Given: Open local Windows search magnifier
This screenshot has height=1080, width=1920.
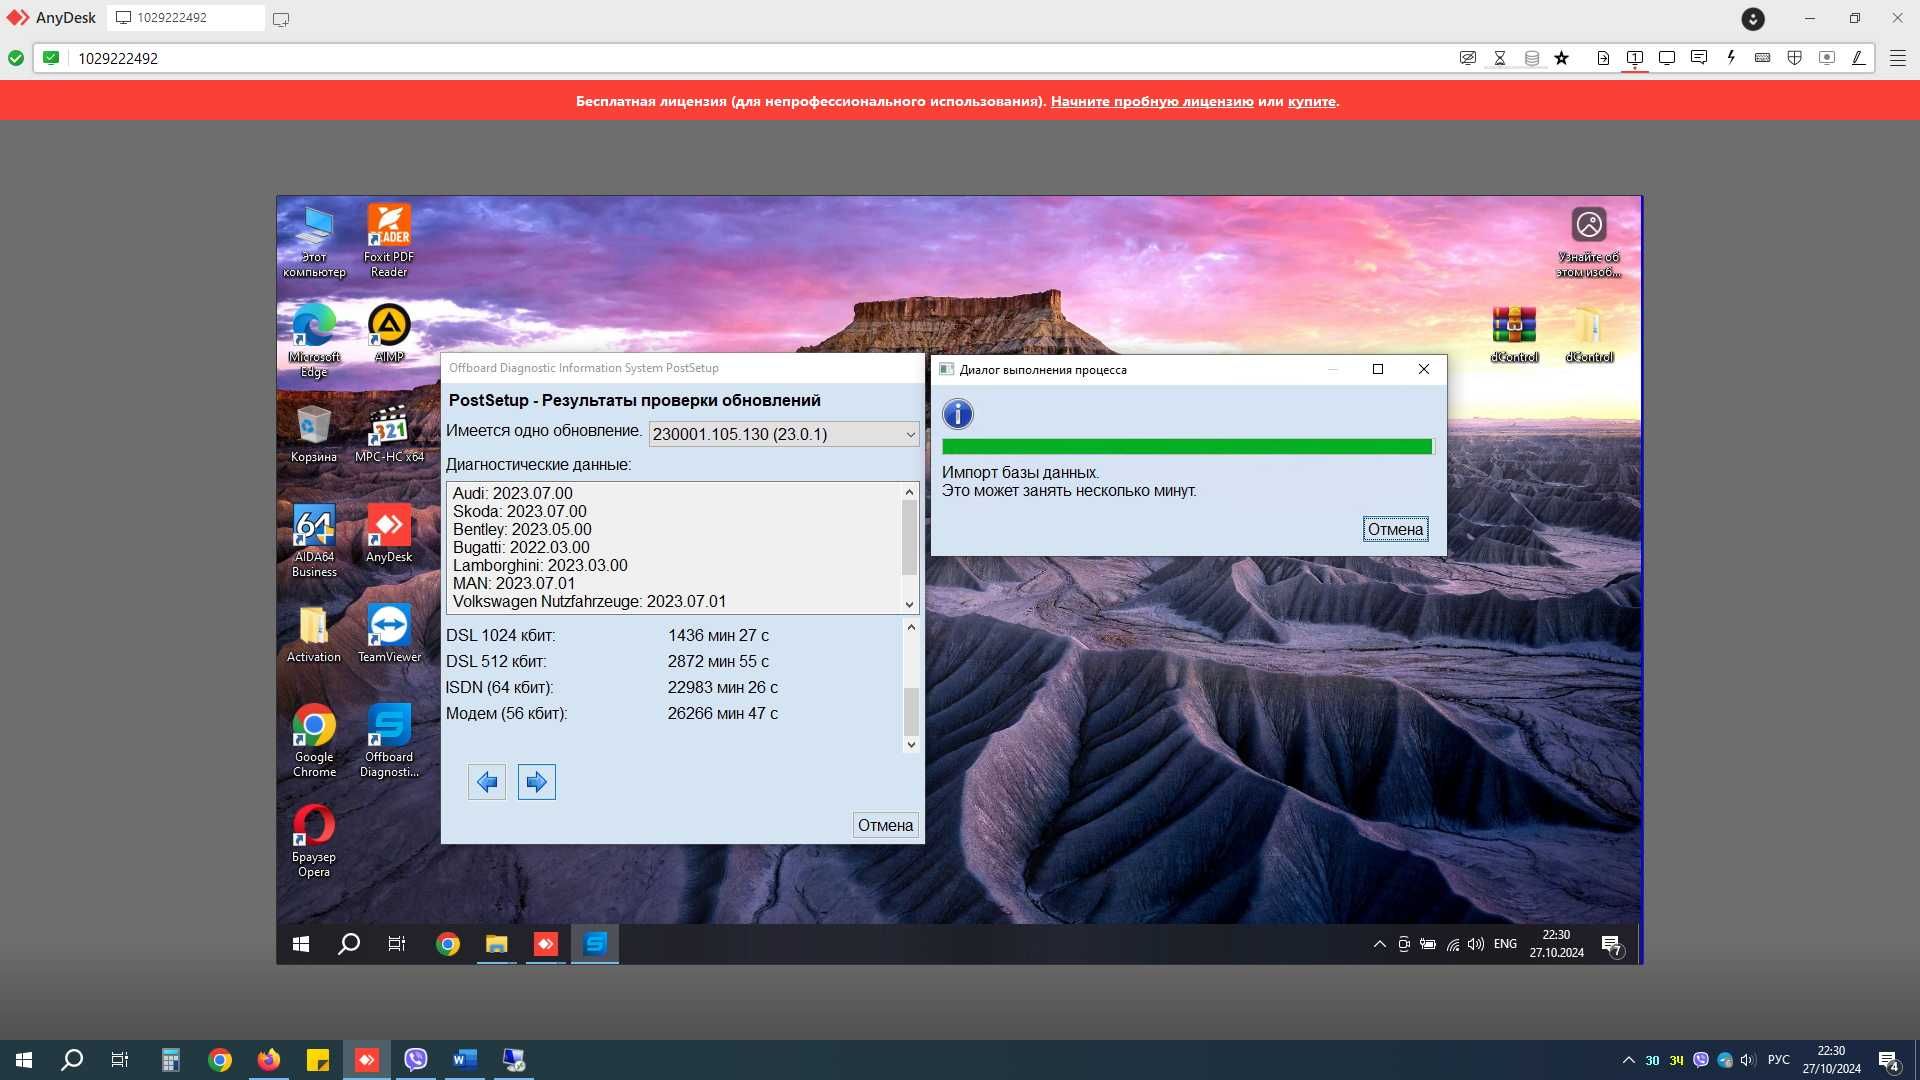Looking at the screenshot, I should 72,1060.
